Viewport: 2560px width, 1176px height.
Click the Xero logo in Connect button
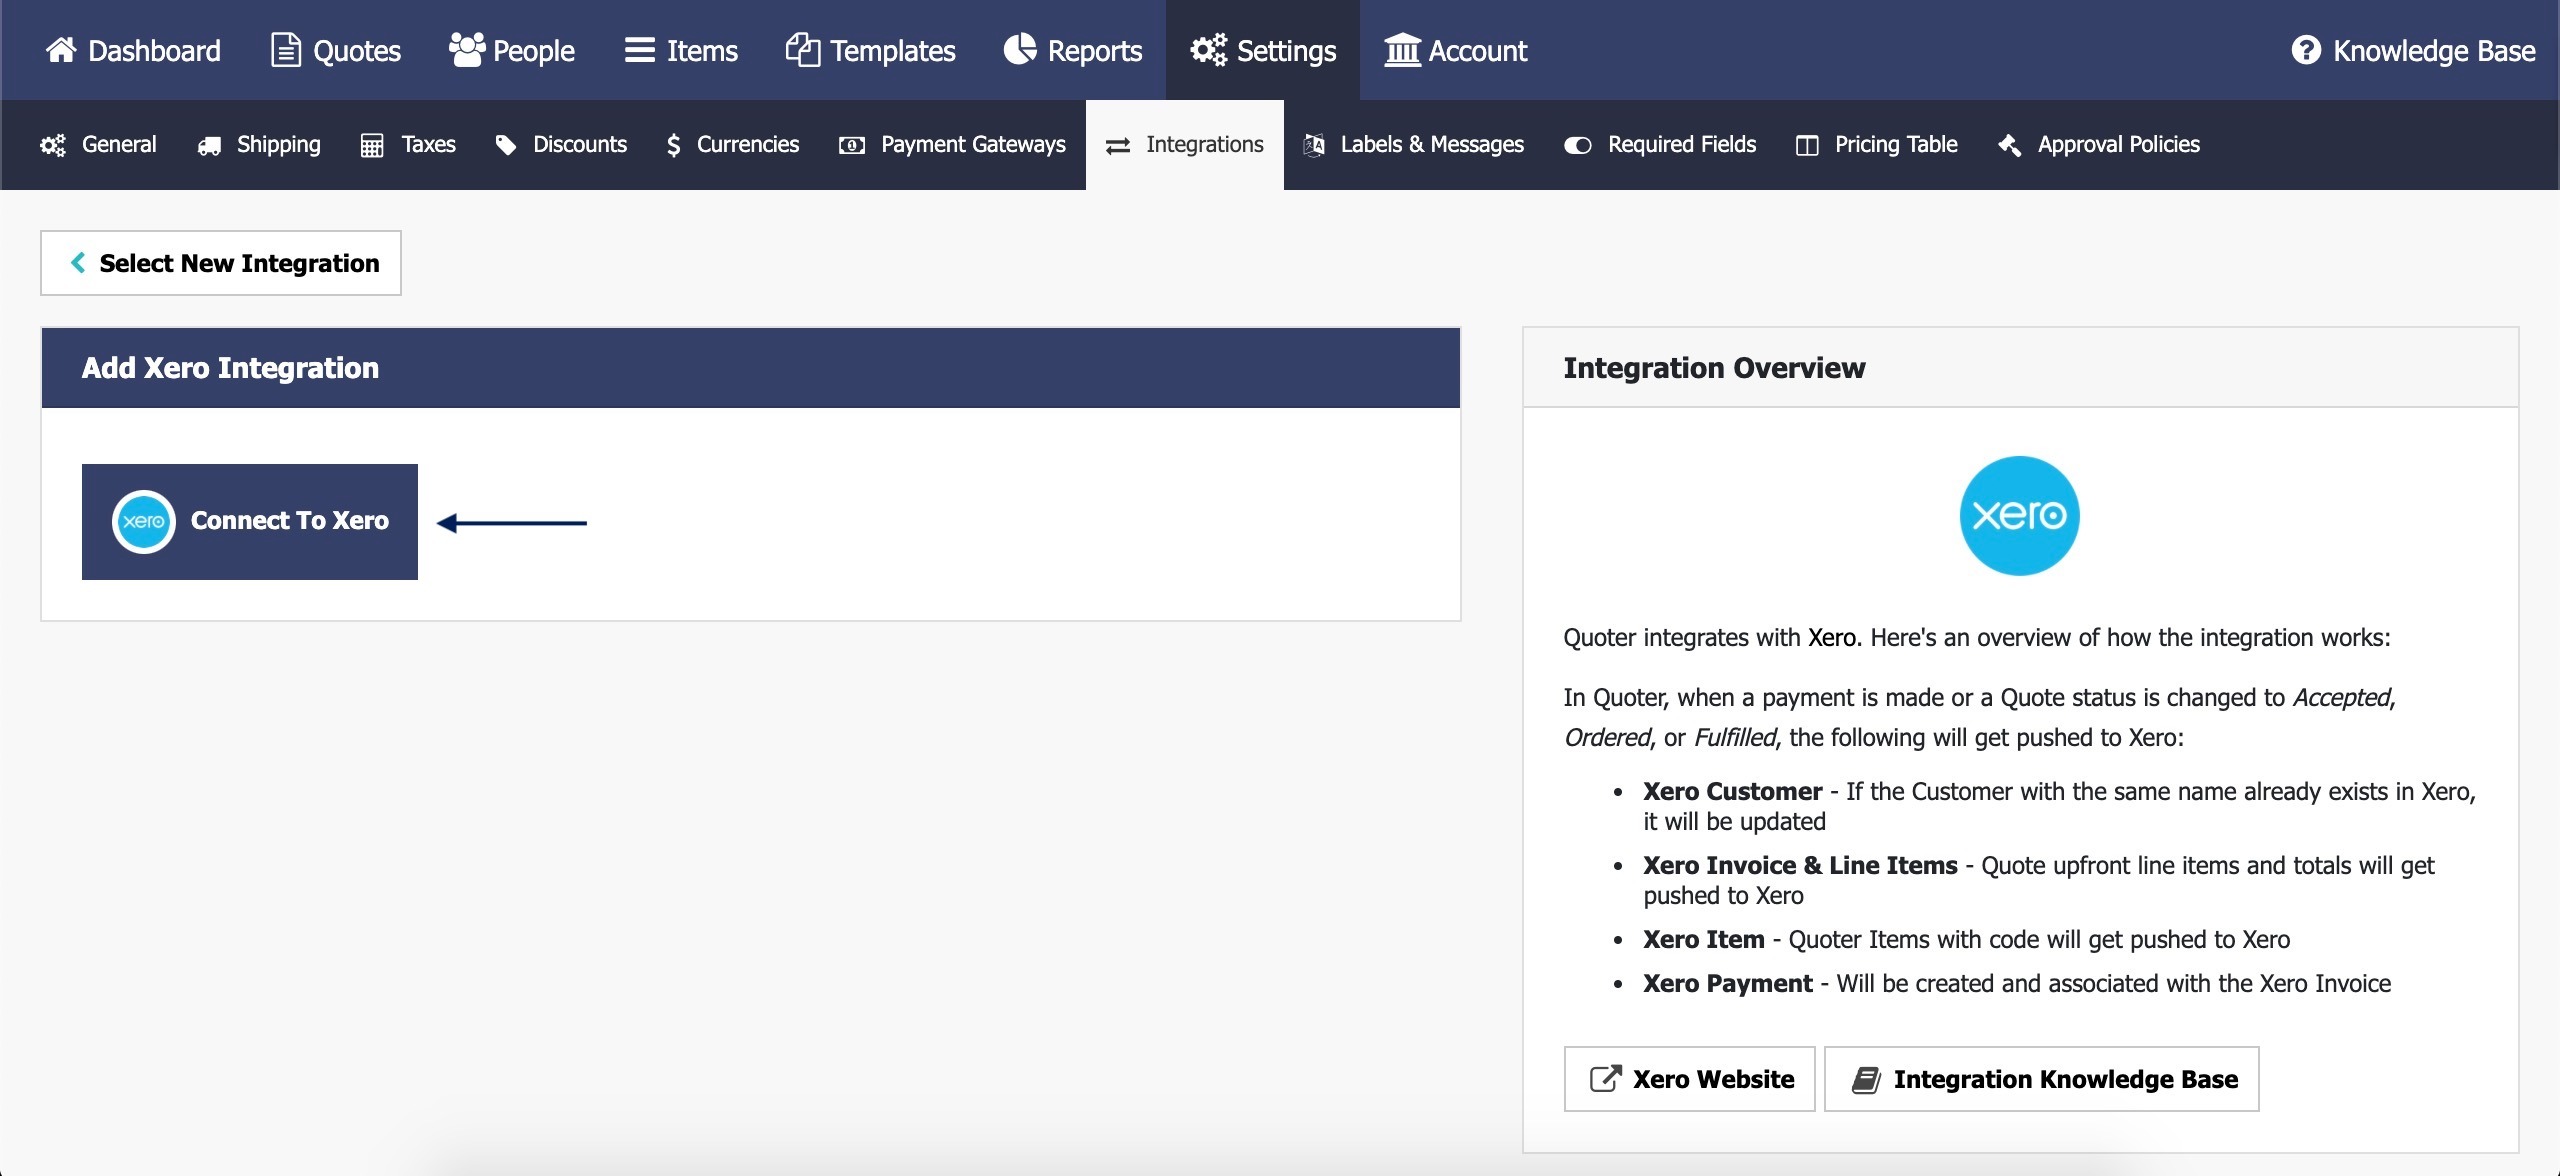(x=144, y=521)
